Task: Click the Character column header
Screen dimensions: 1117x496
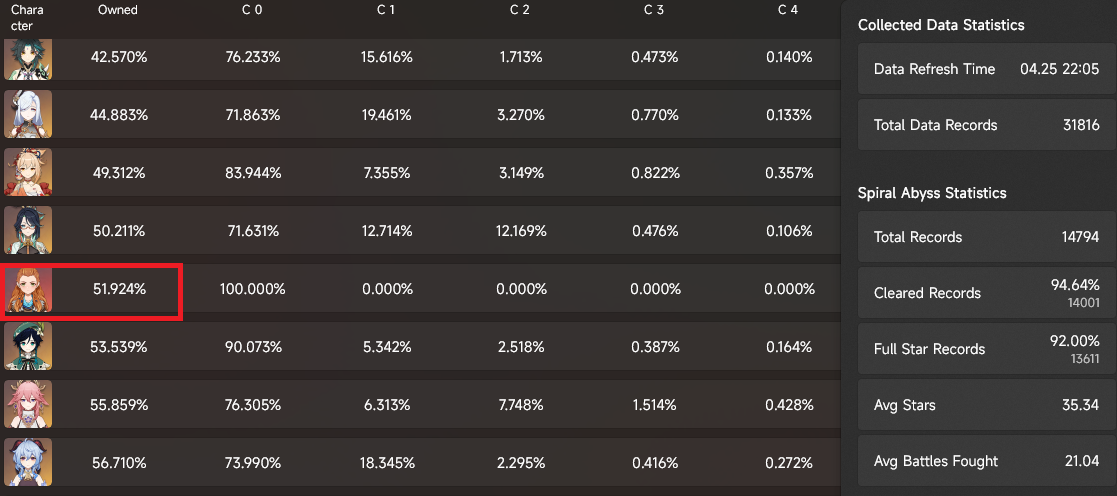Action: point(27,17)
